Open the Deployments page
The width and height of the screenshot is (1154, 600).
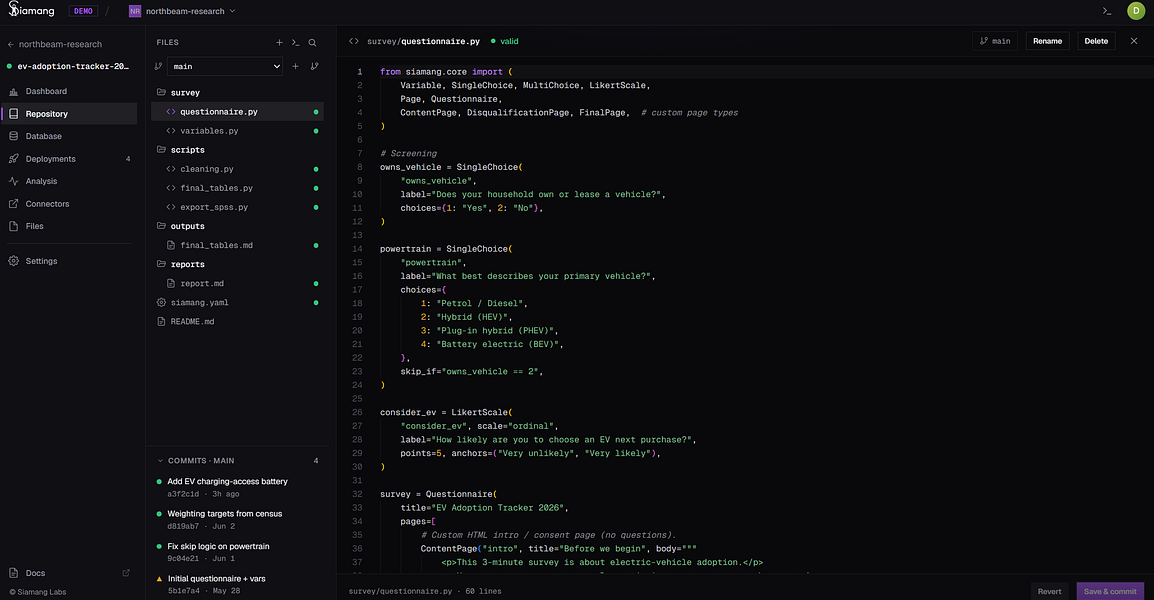pyautogui.click(x=68, y=159)
